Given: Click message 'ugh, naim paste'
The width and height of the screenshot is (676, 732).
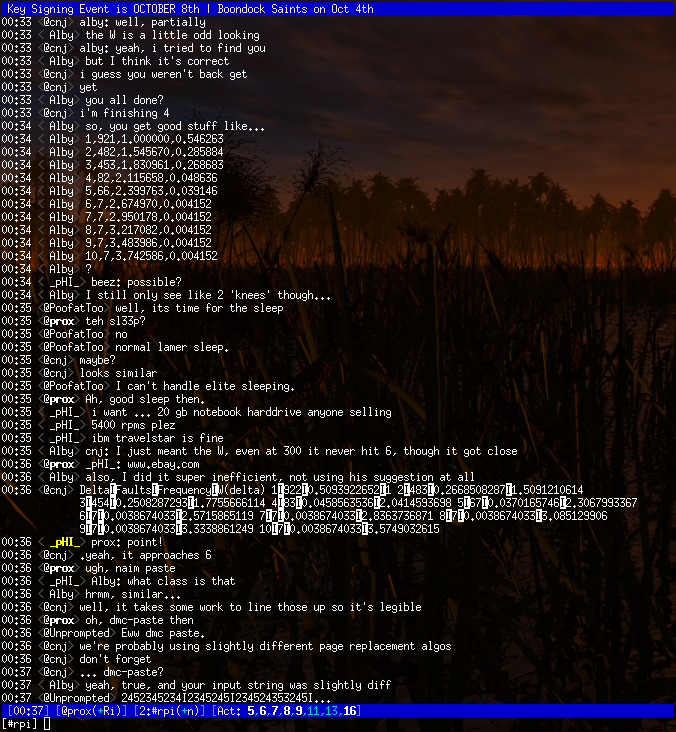Looking at the screenshot, I should [130, 569].
